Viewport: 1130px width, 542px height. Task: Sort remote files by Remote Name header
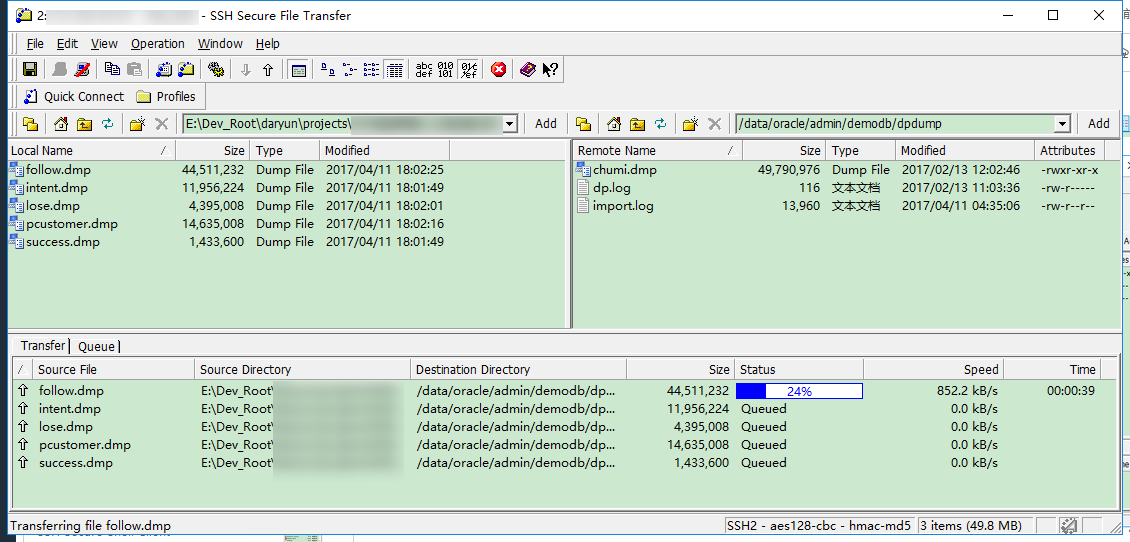click(x=659, y=151)
